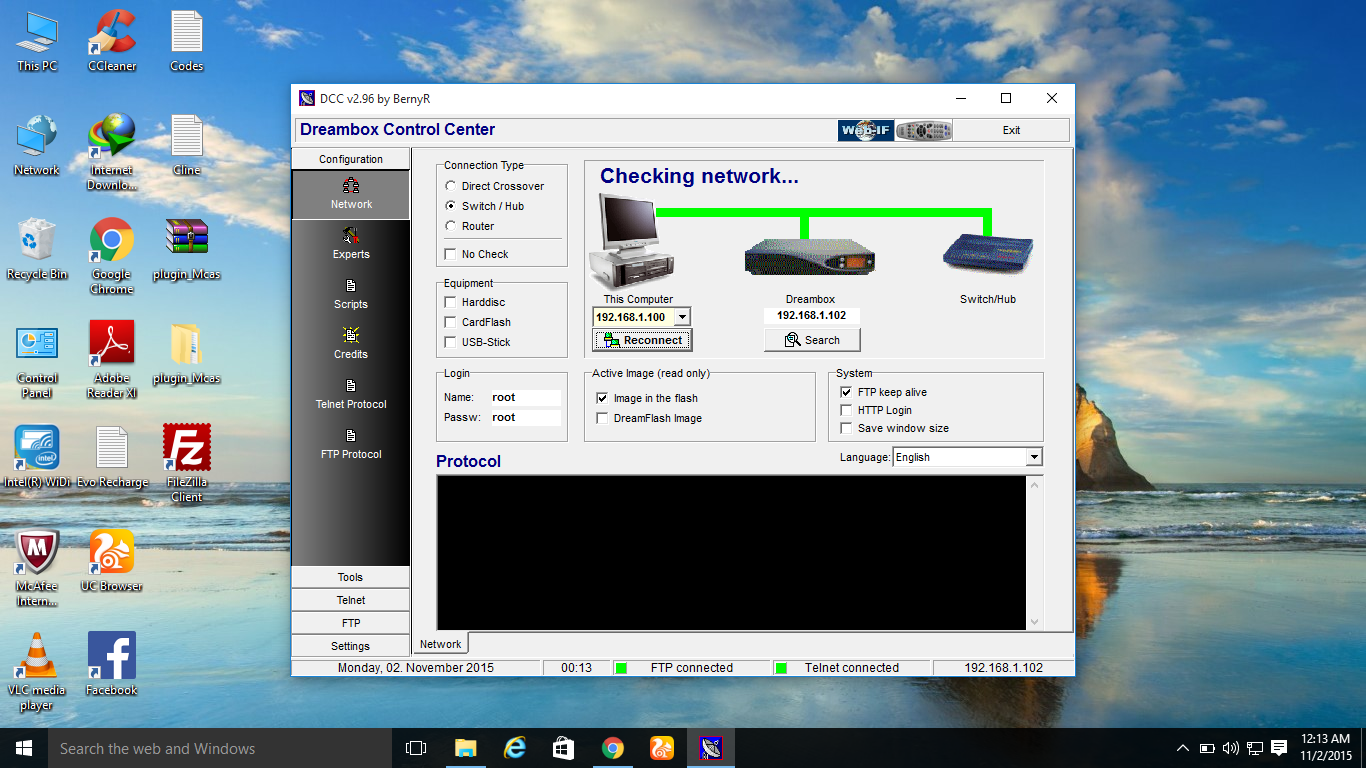Edit the login Passw field
This screenshot has height=768, width=1366.
click(x=525, y=417)
